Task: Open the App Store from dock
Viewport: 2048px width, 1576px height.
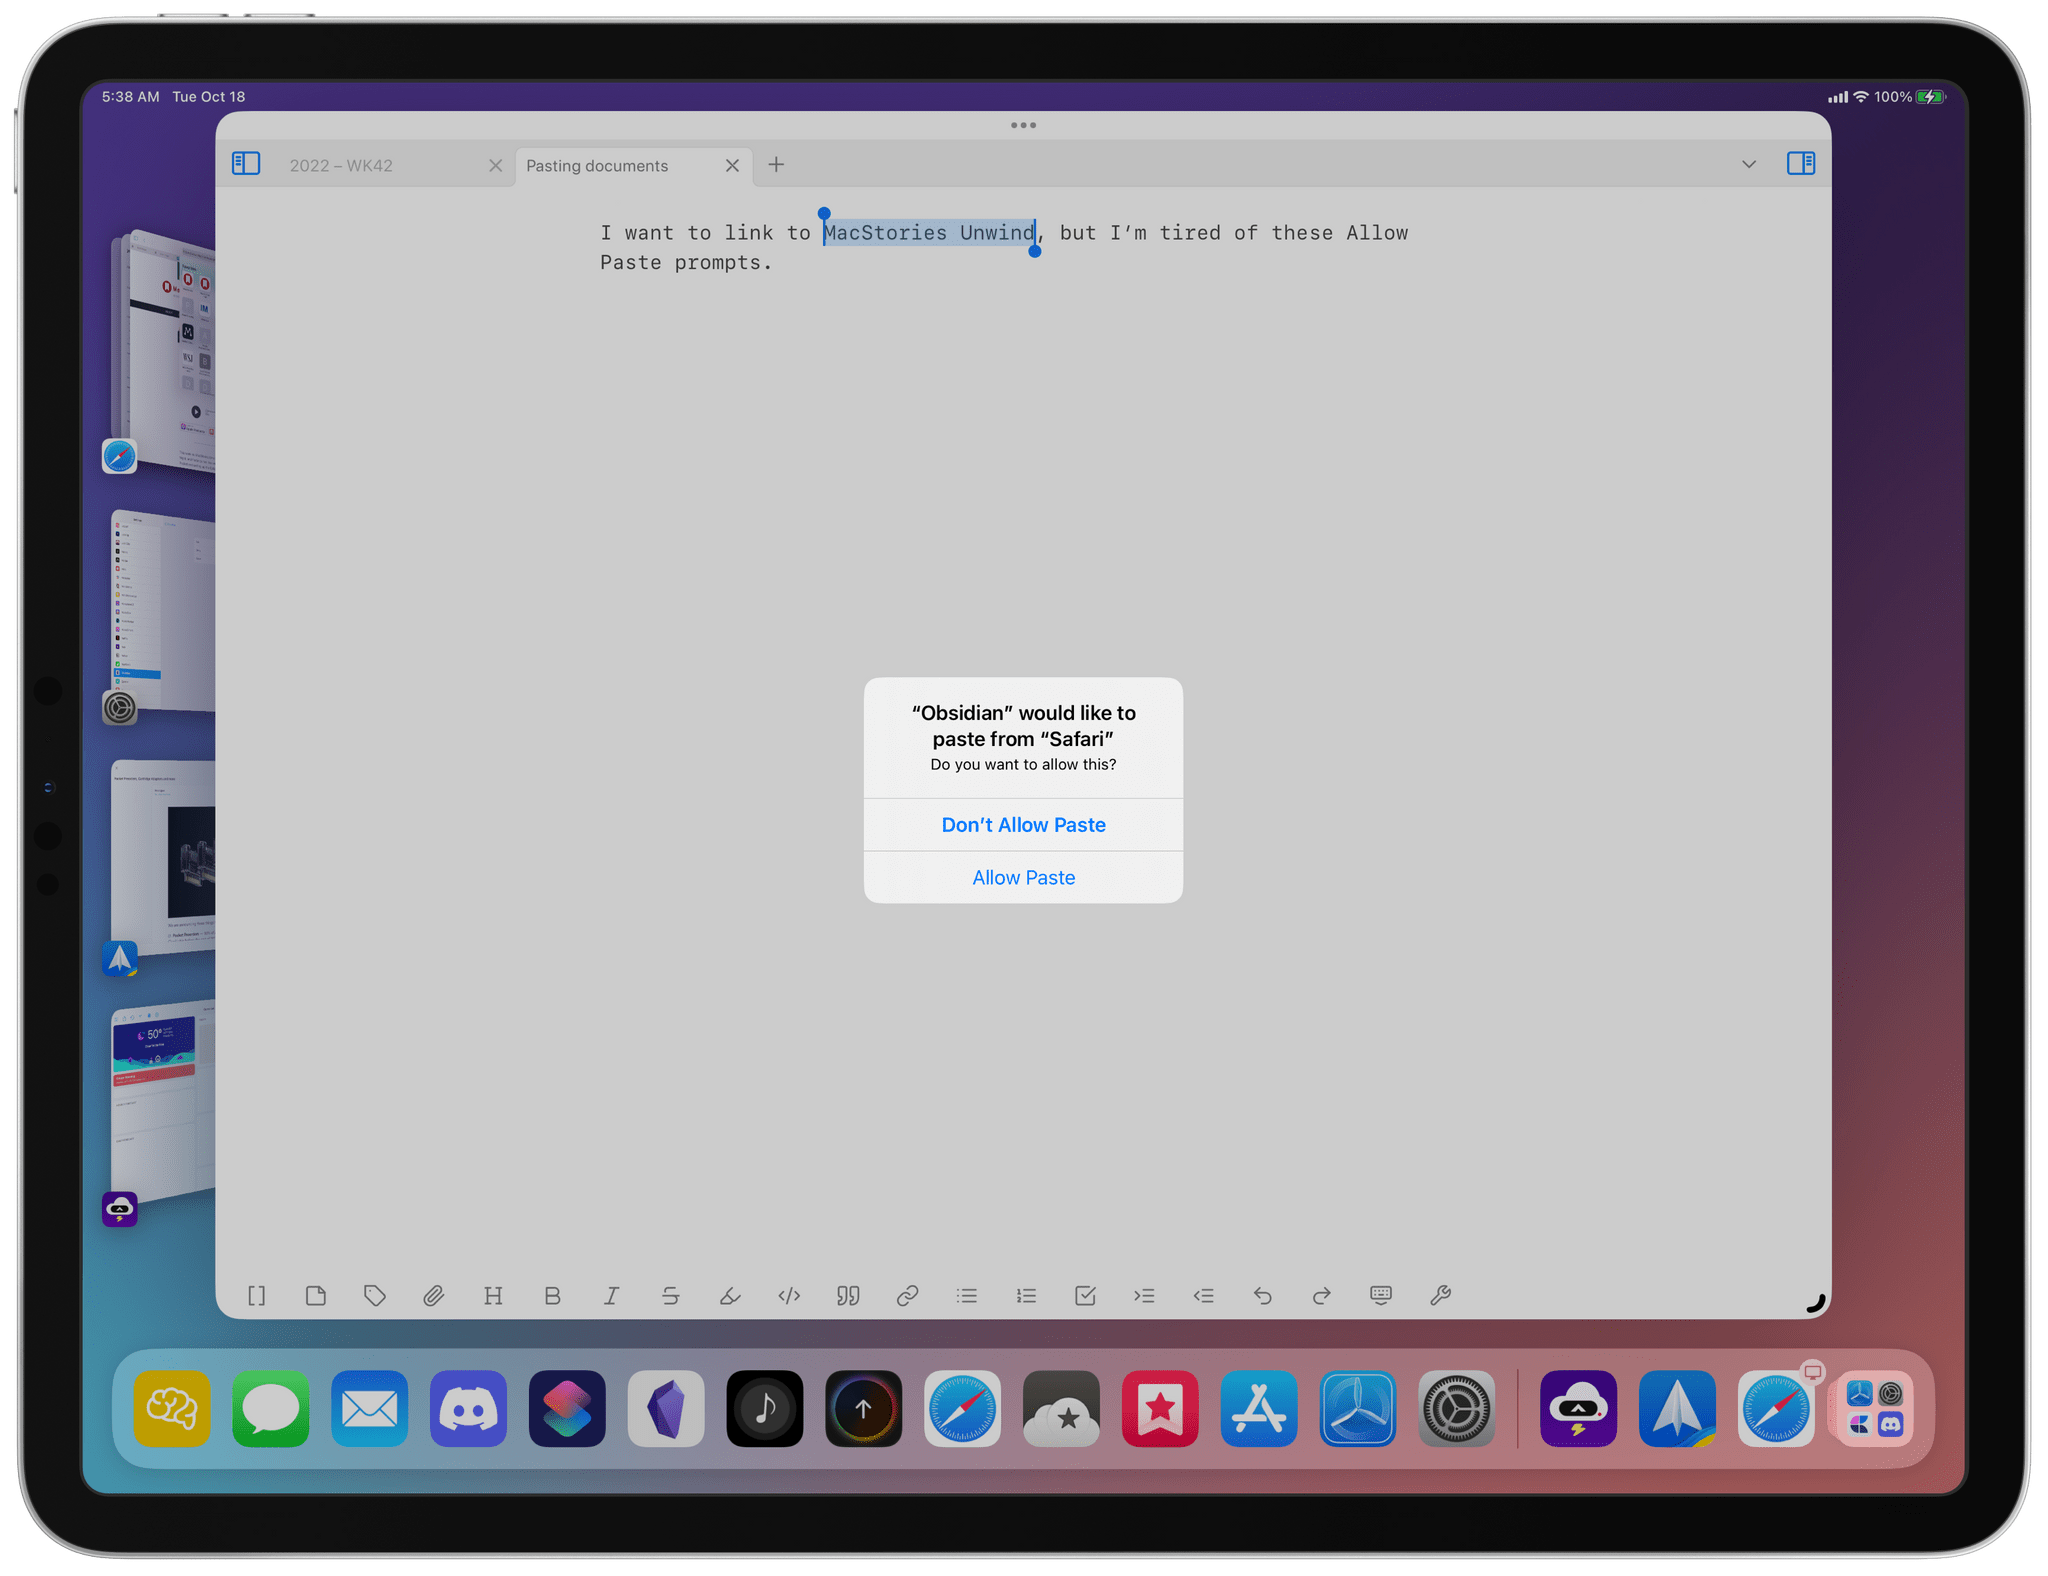Action: coord(1259,1409)
